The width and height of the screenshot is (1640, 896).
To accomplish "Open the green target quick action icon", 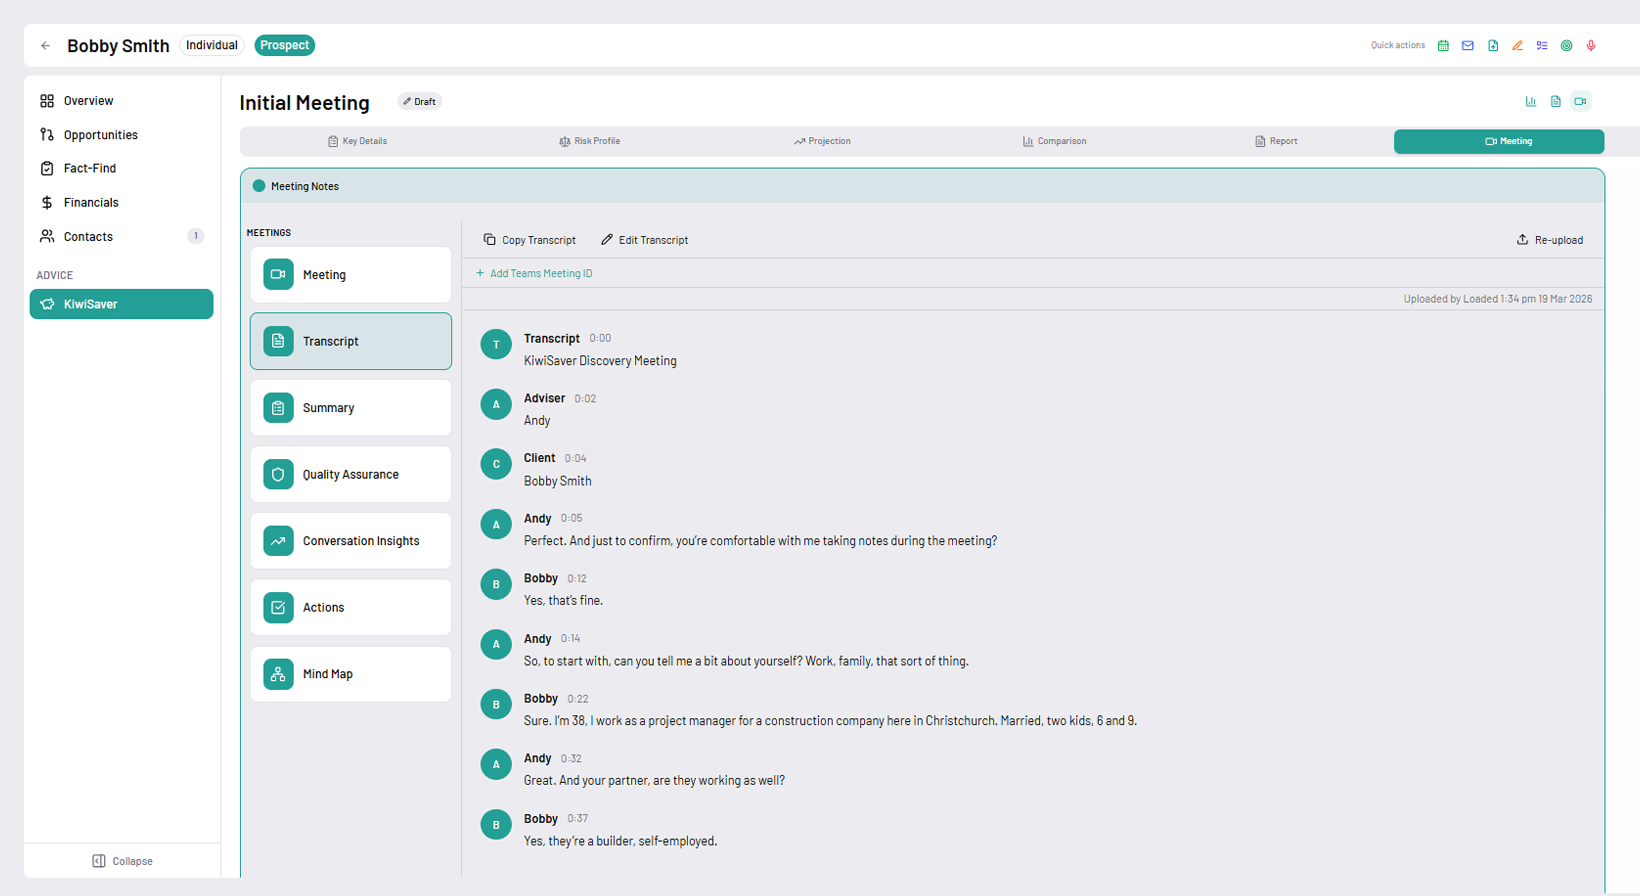I will [x=1566, y=46].
